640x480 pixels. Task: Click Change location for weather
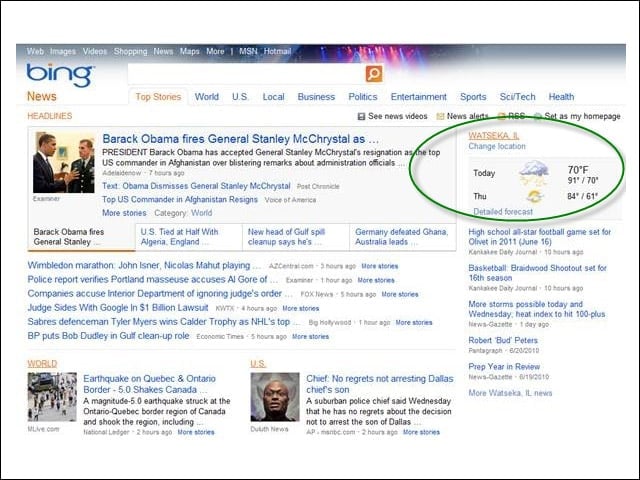tap(497, 146)
